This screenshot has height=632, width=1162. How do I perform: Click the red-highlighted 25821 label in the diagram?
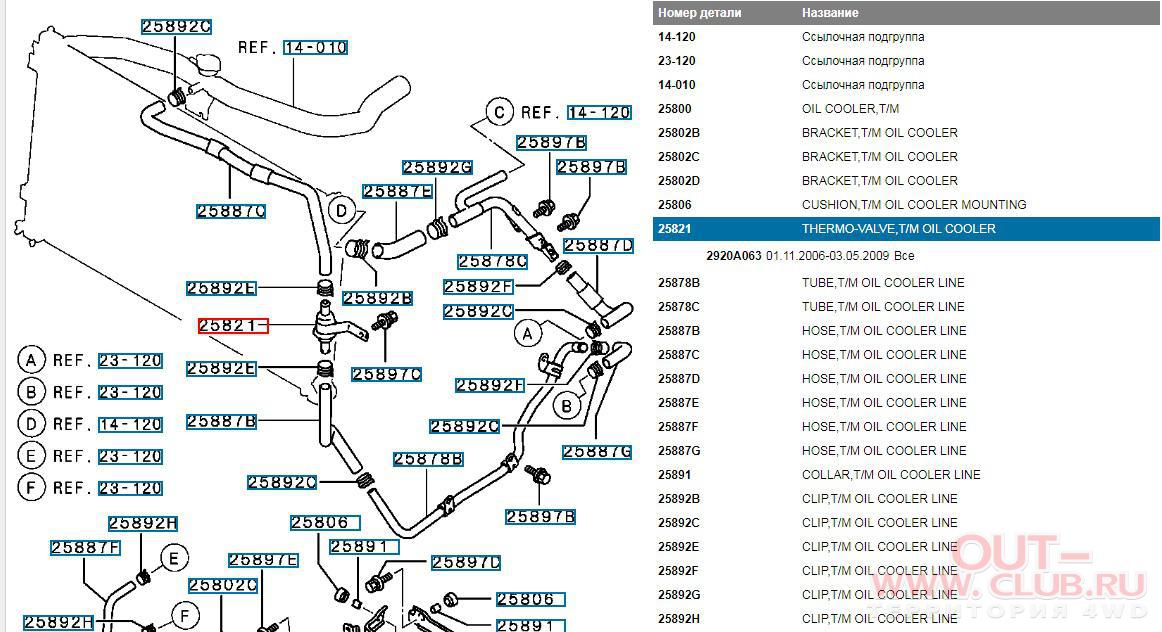pyautogui.click(x=233, y=325)
